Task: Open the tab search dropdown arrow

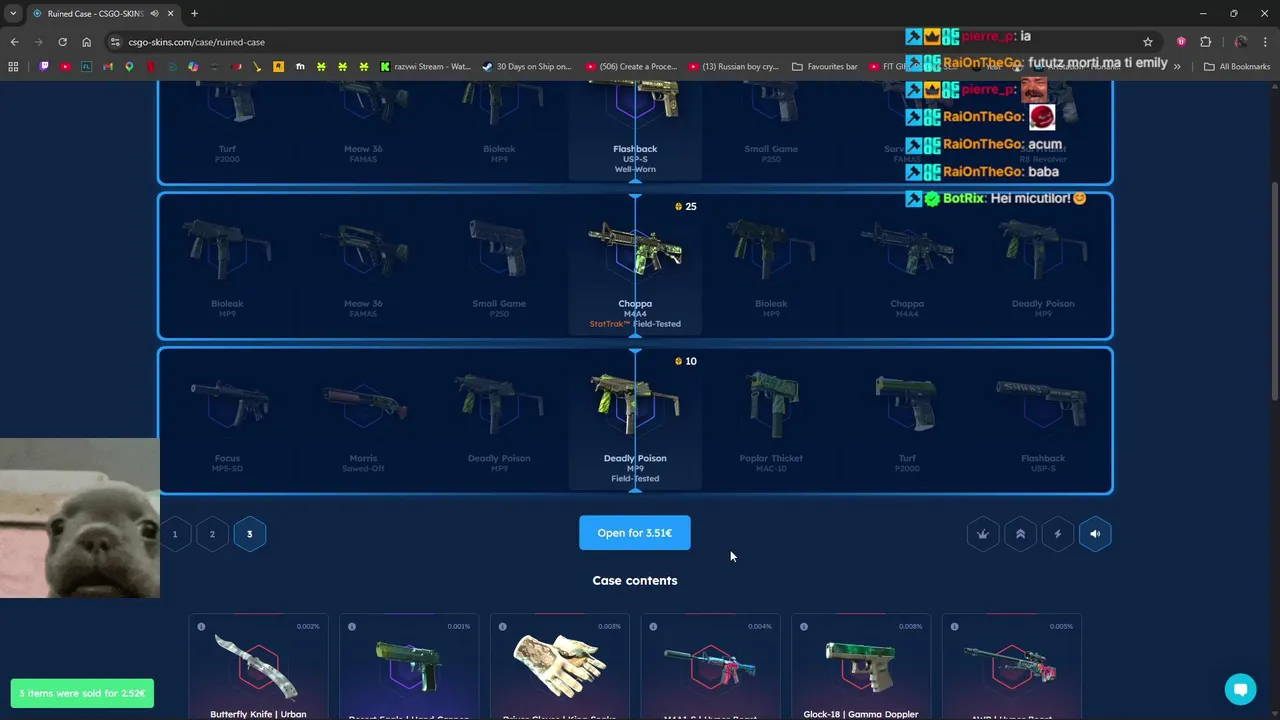Action: click(13, 13)
